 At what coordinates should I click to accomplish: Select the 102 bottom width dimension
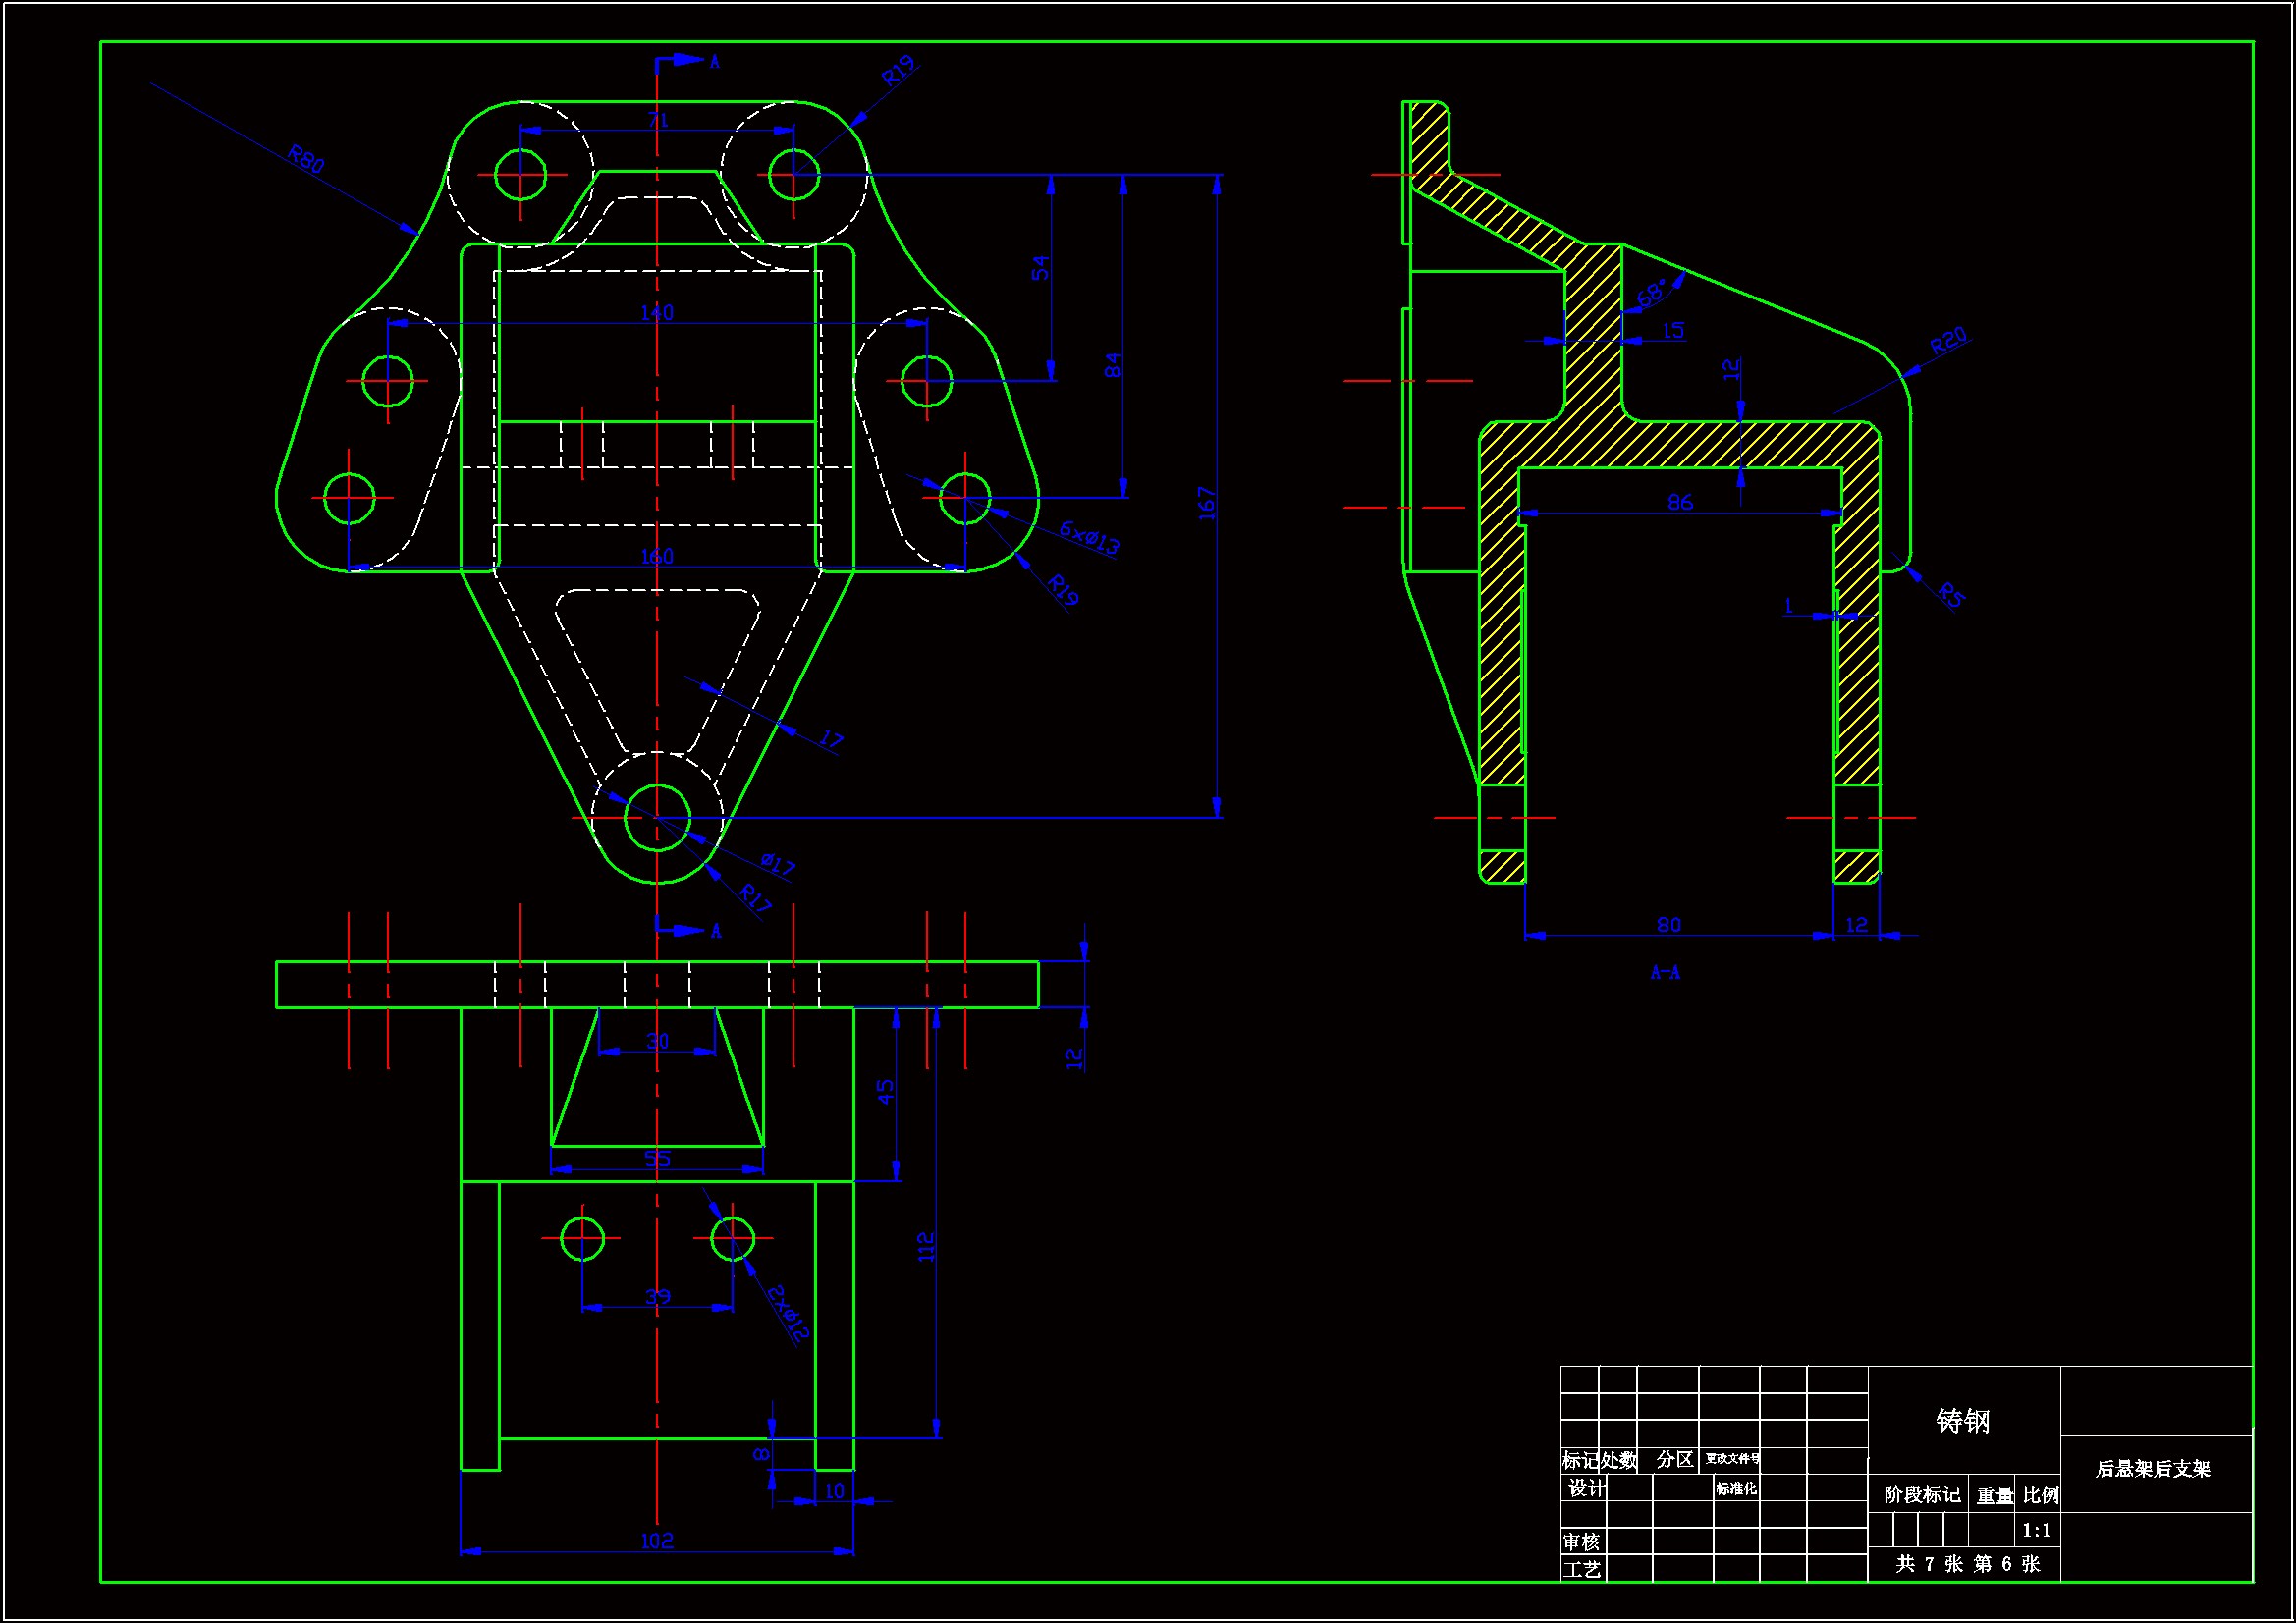(657, 1541)
